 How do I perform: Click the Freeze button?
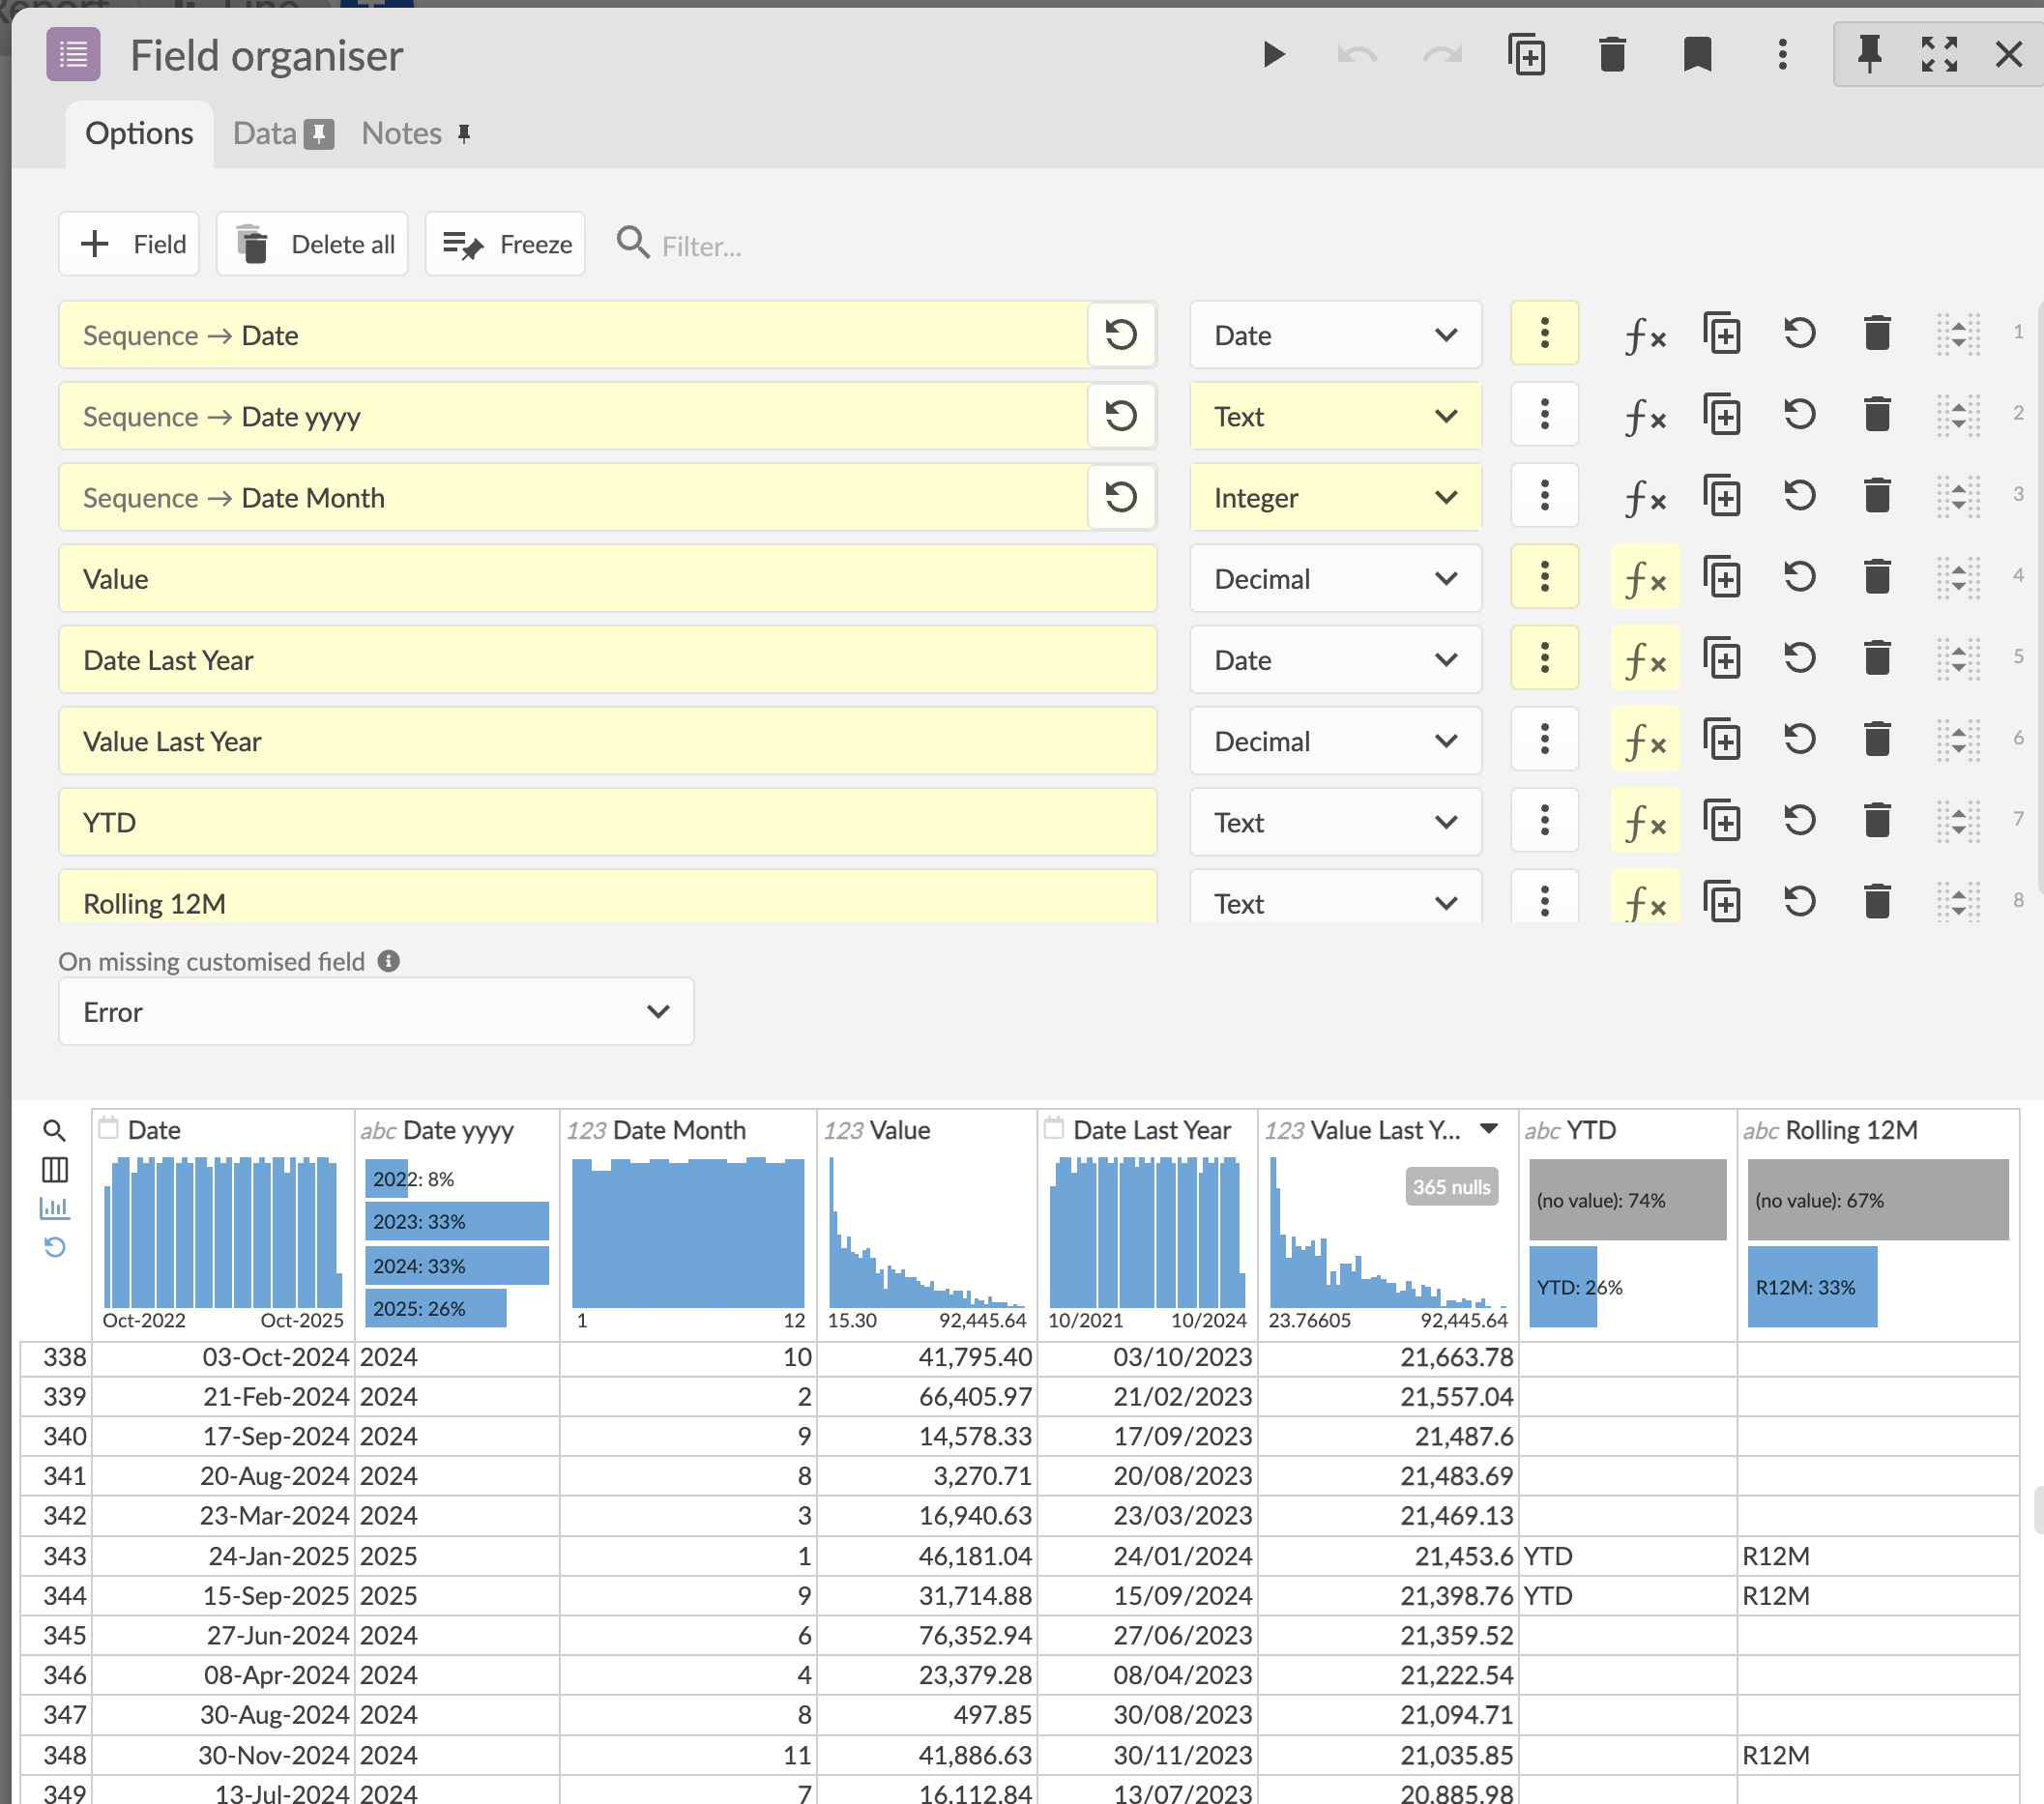pos(506,245)
